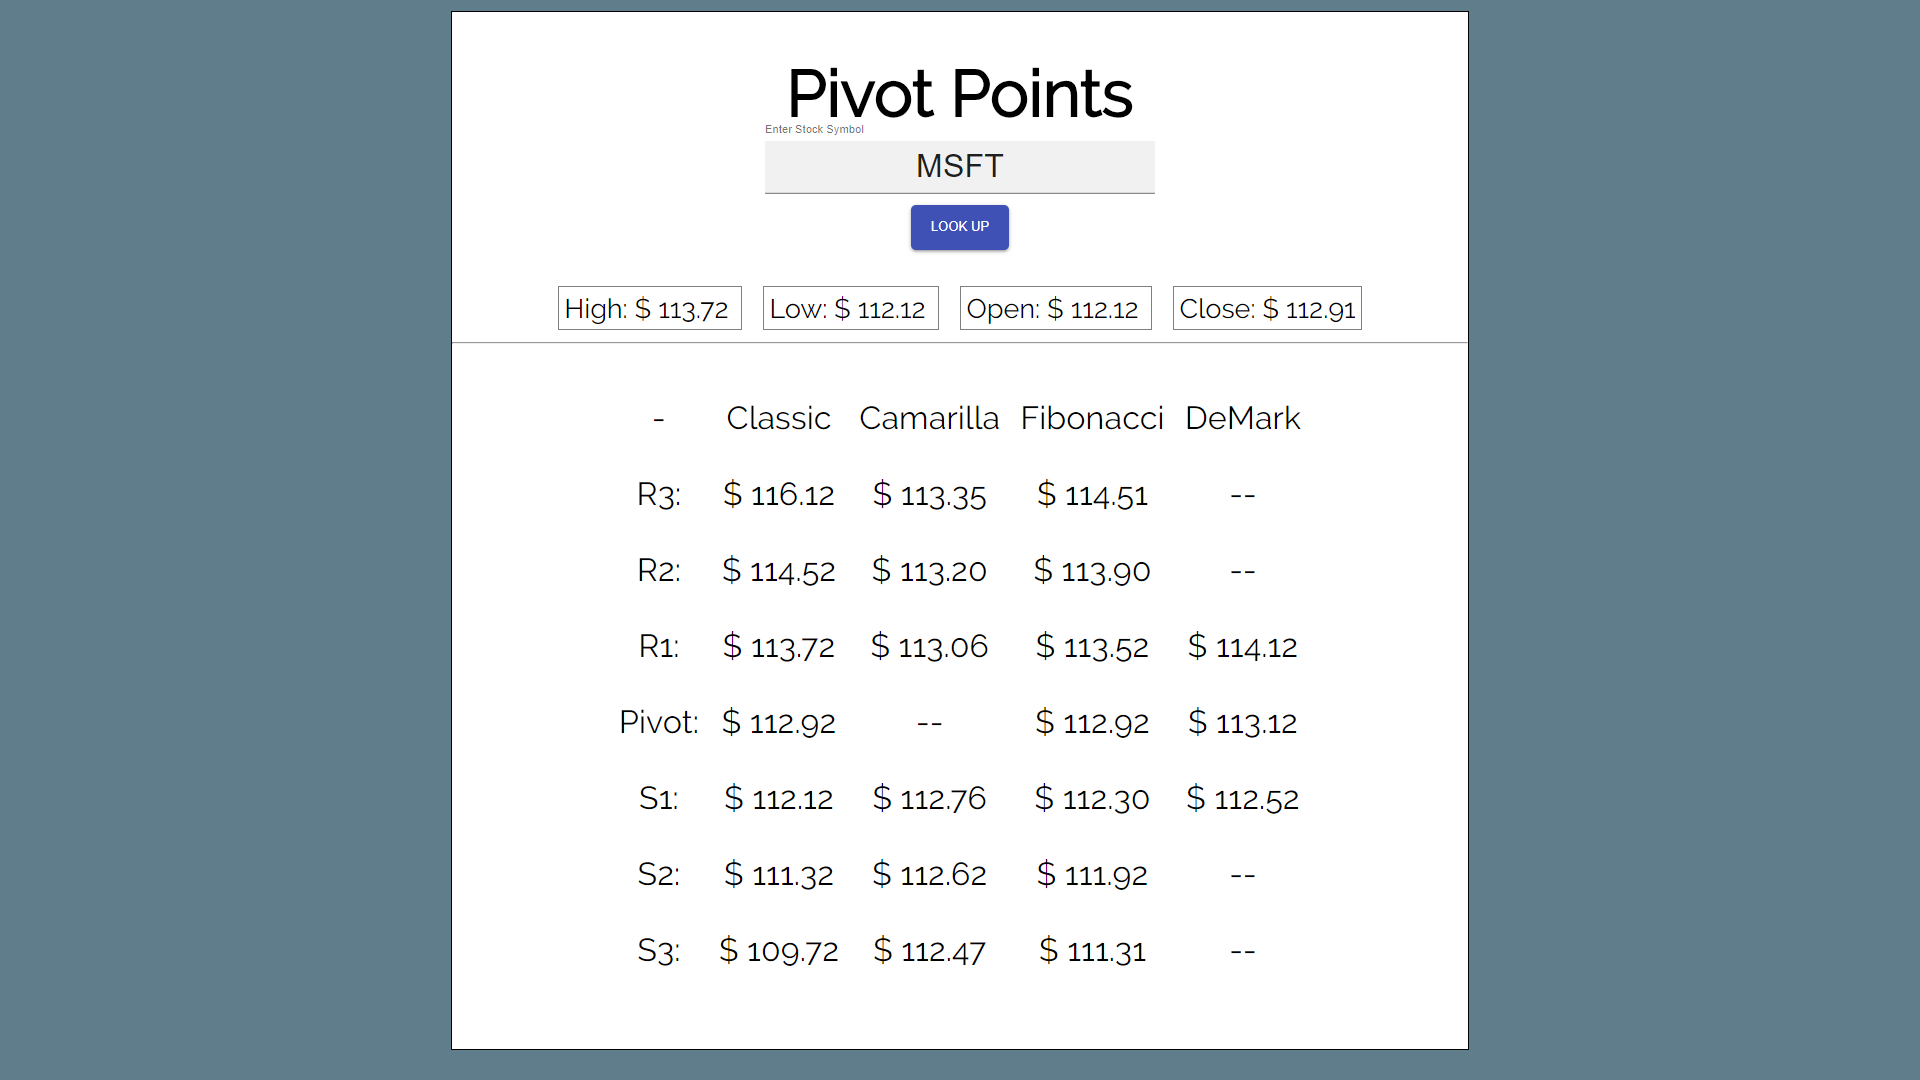Image resolution: width=1920 pixels, height=1080 pixels.
Task: Click the Classic column header
Action: pyautogui.click(x=778, y=418)
